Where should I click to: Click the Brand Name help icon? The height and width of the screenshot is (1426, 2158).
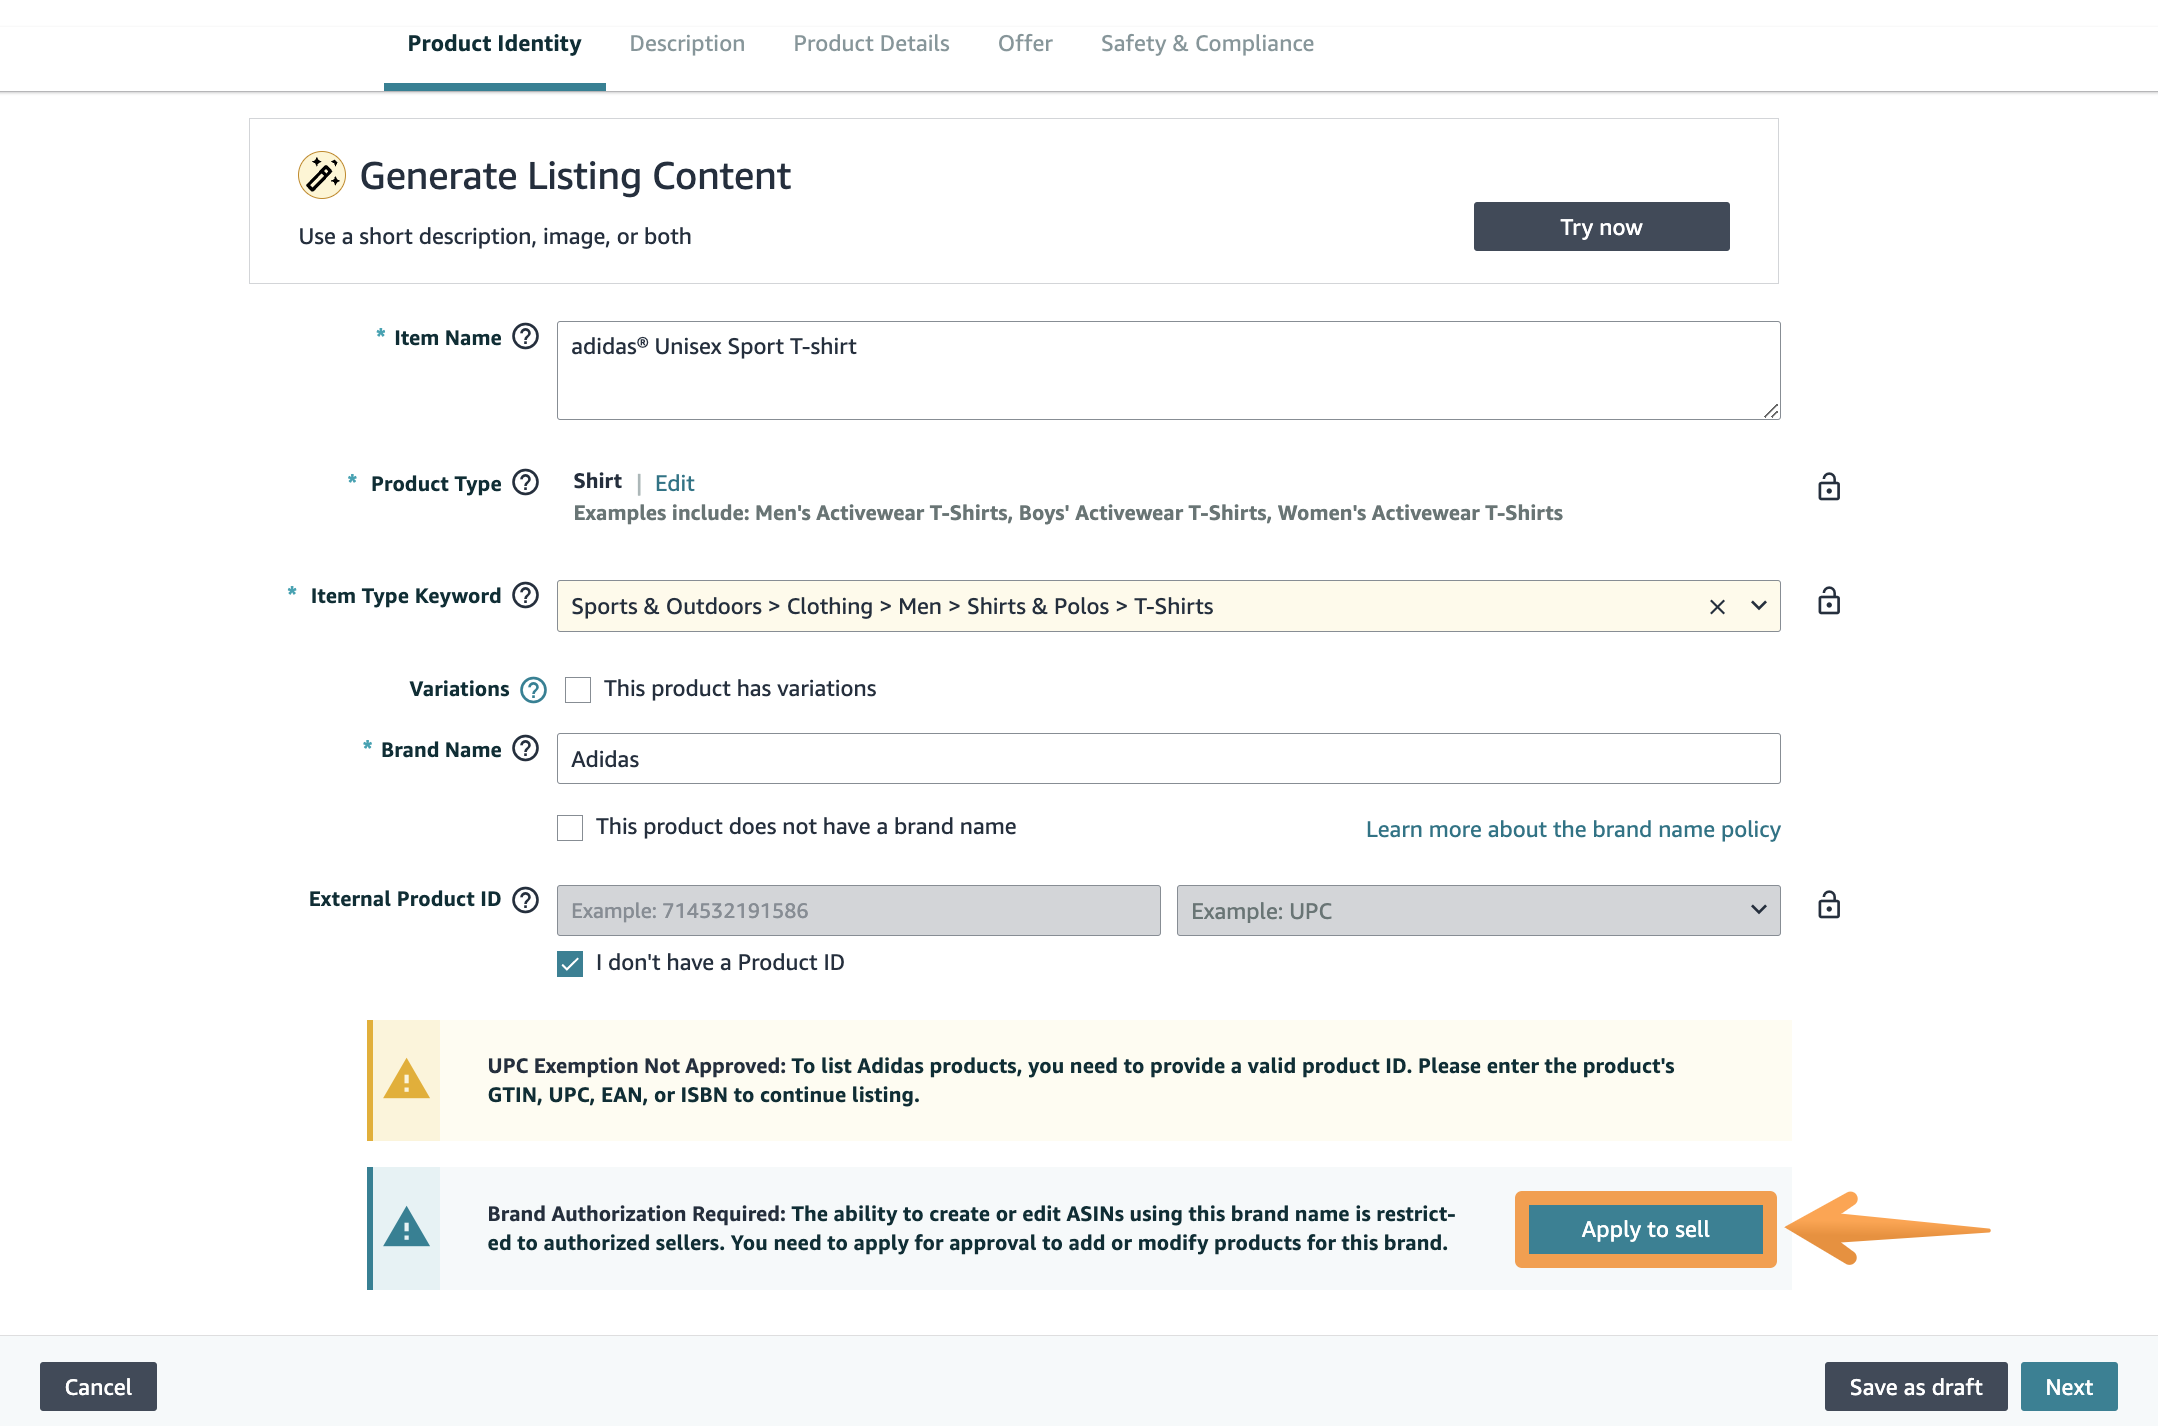tap(525, 749)
